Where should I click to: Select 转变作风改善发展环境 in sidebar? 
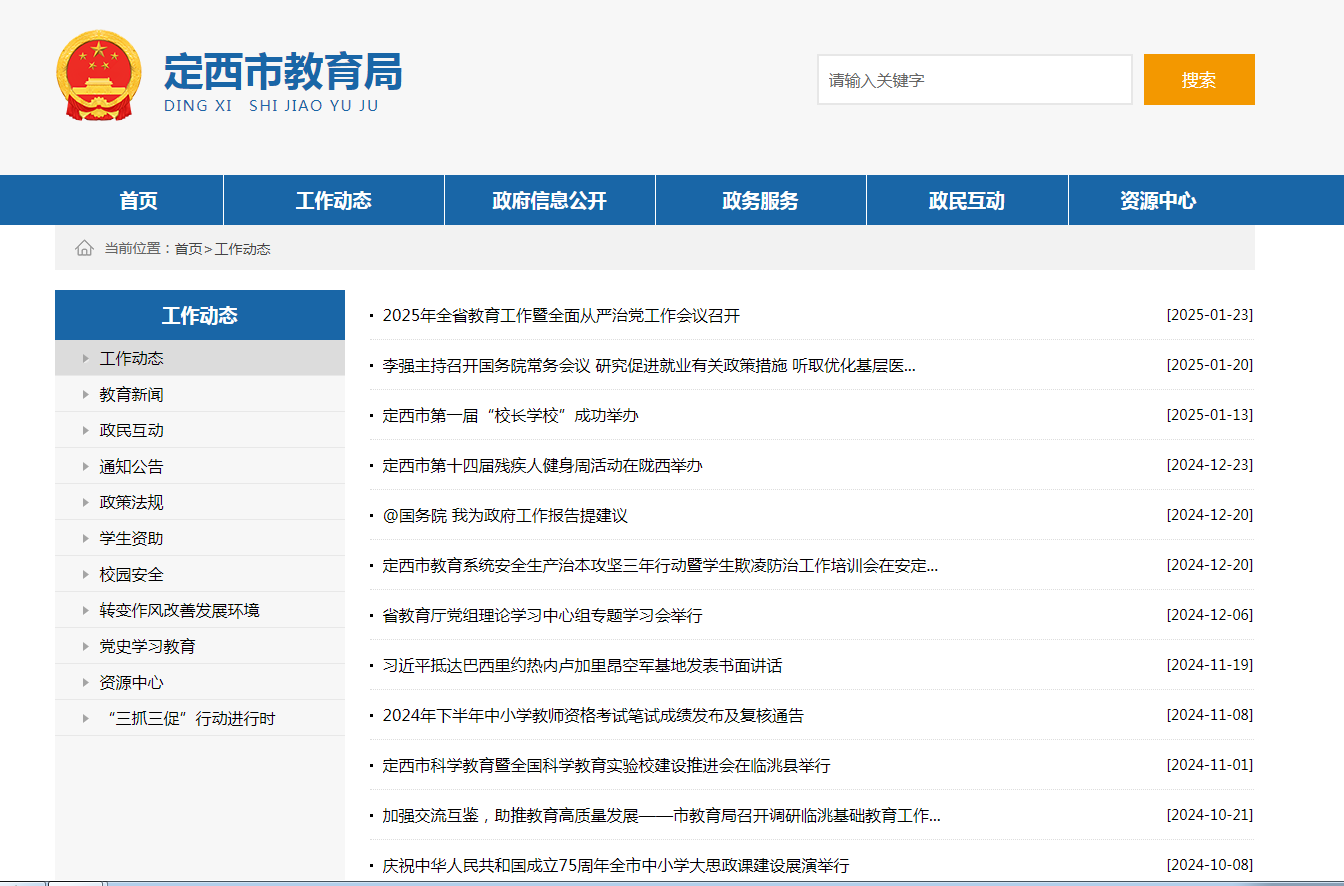click(179, 611)
